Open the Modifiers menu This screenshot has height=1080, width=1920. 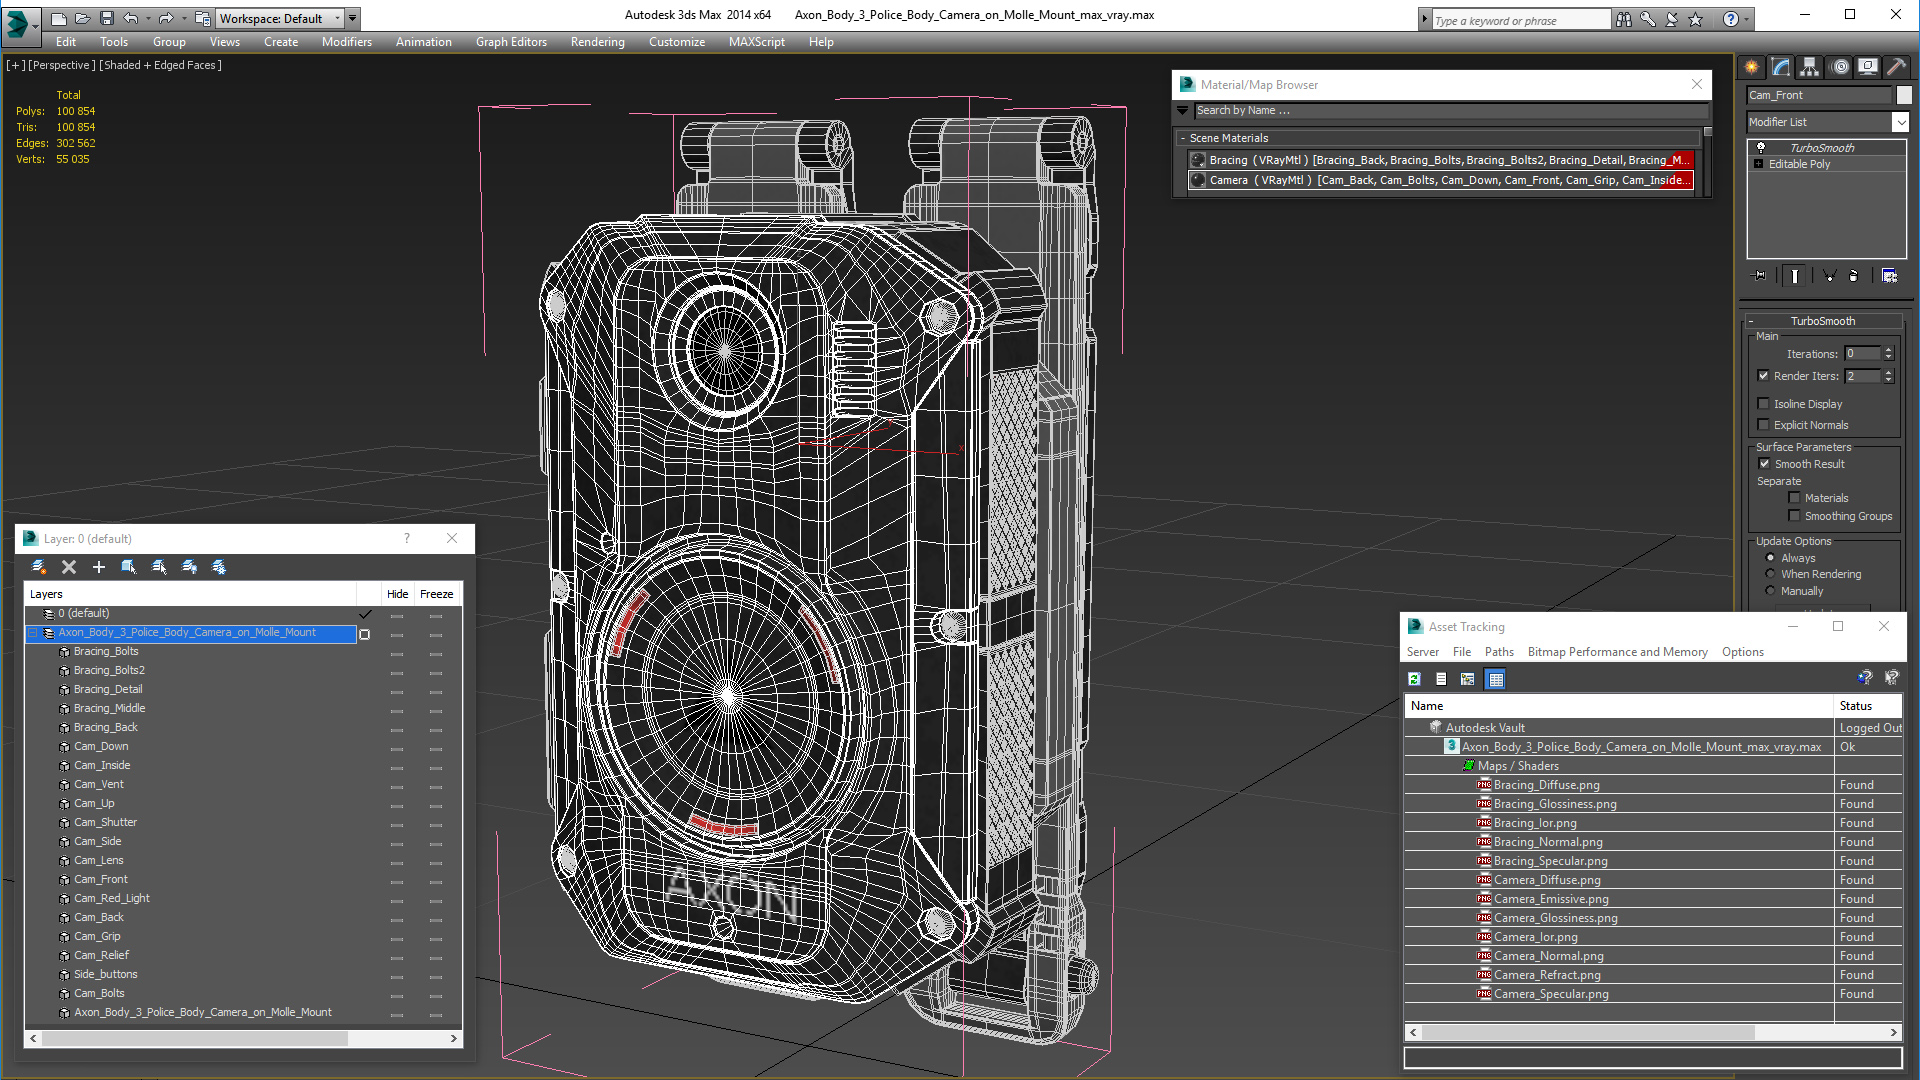point(347,42)
